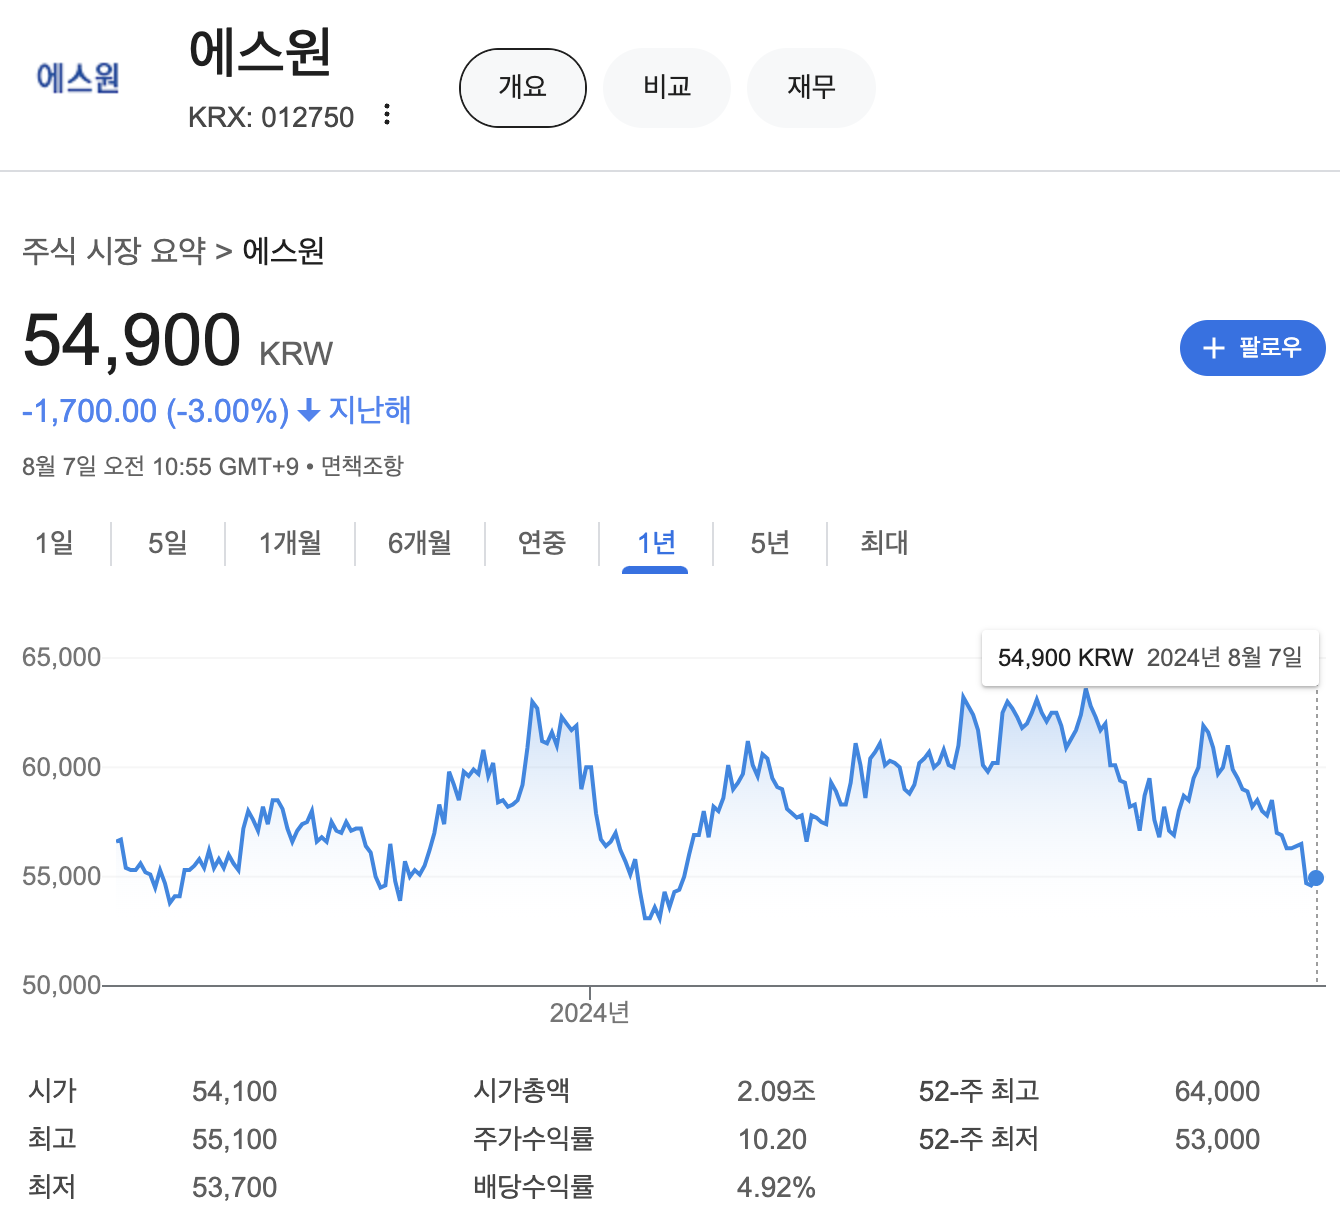Click the 주가수익률 label
Viewport: 1340px width, 1210px height.
[533, 1138]
